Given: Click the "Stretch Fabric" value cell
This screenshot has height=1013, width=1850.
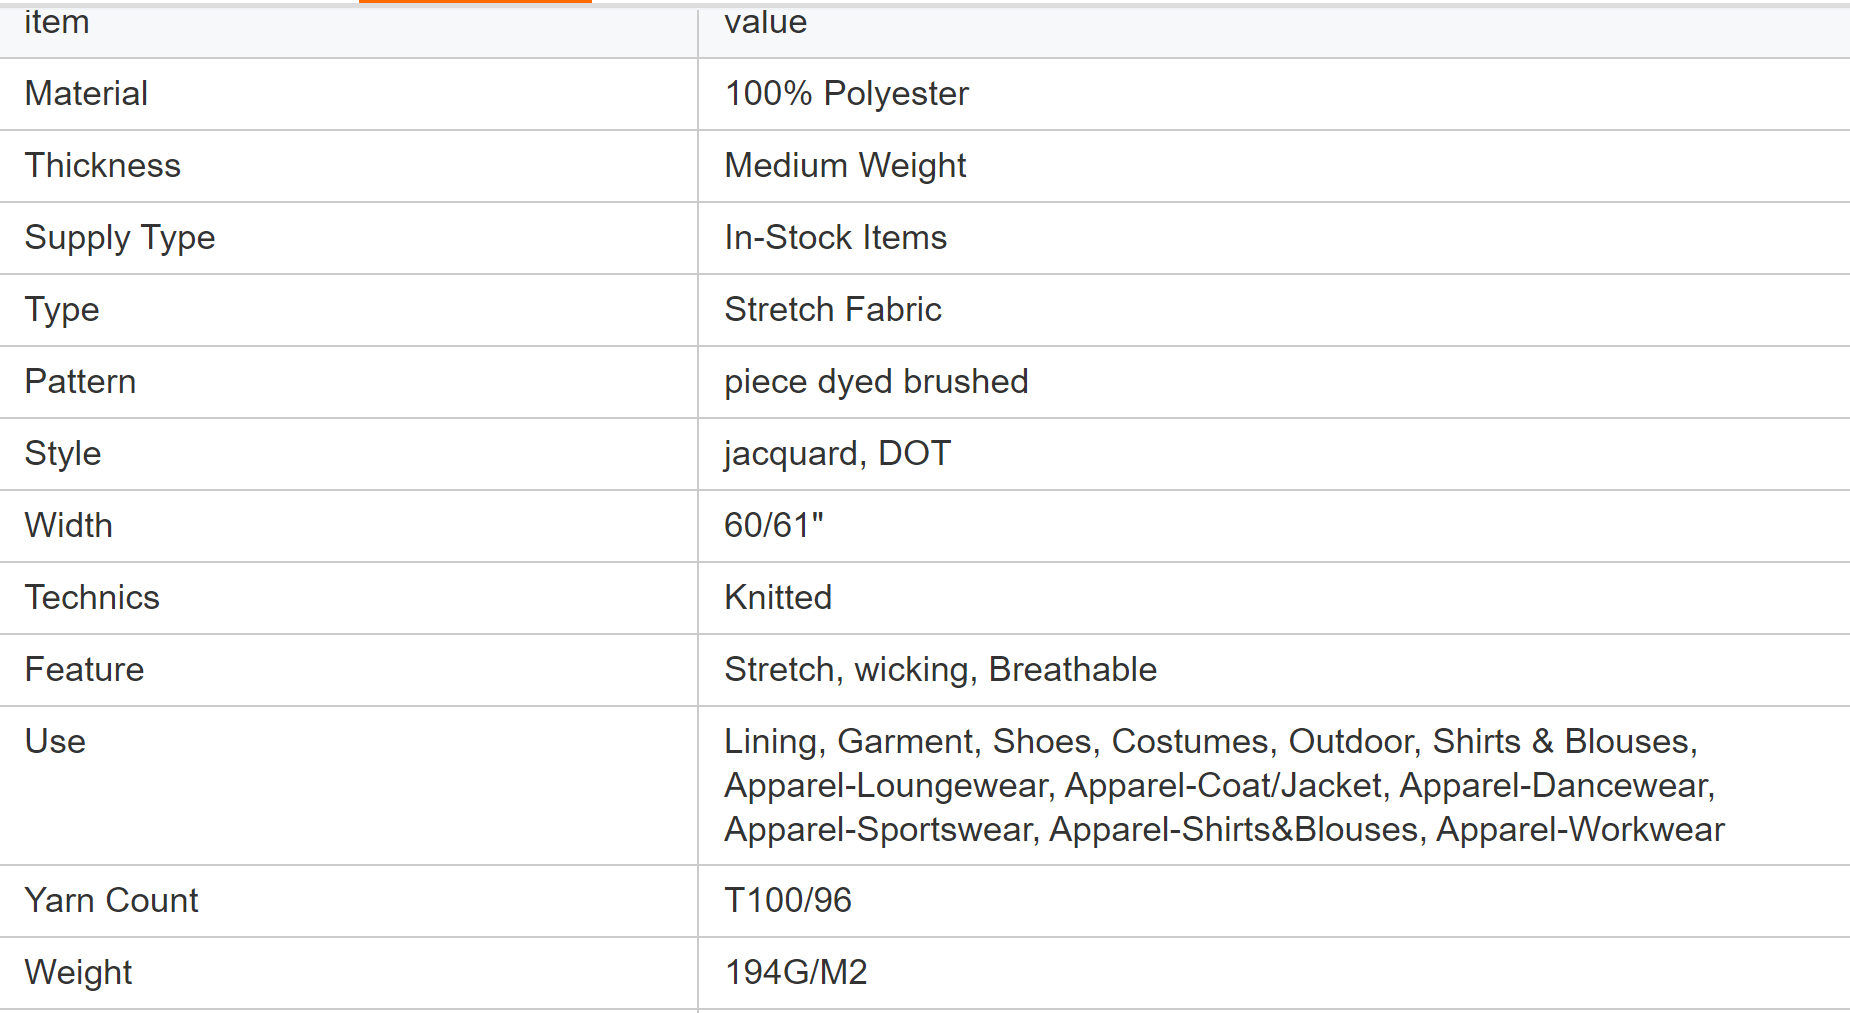Looking at the screenshot, I should pyautogui.click(x=832, y=310).
